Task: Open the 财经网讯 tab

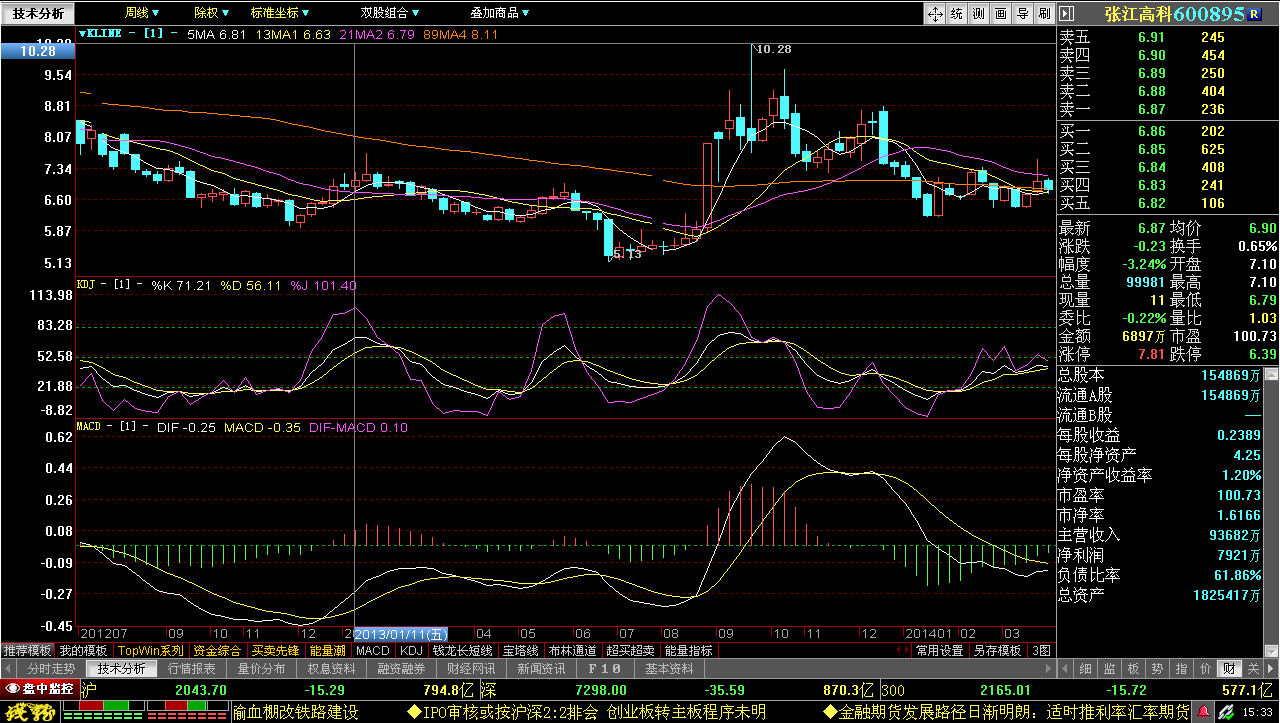Action: [x=471, y=669]
